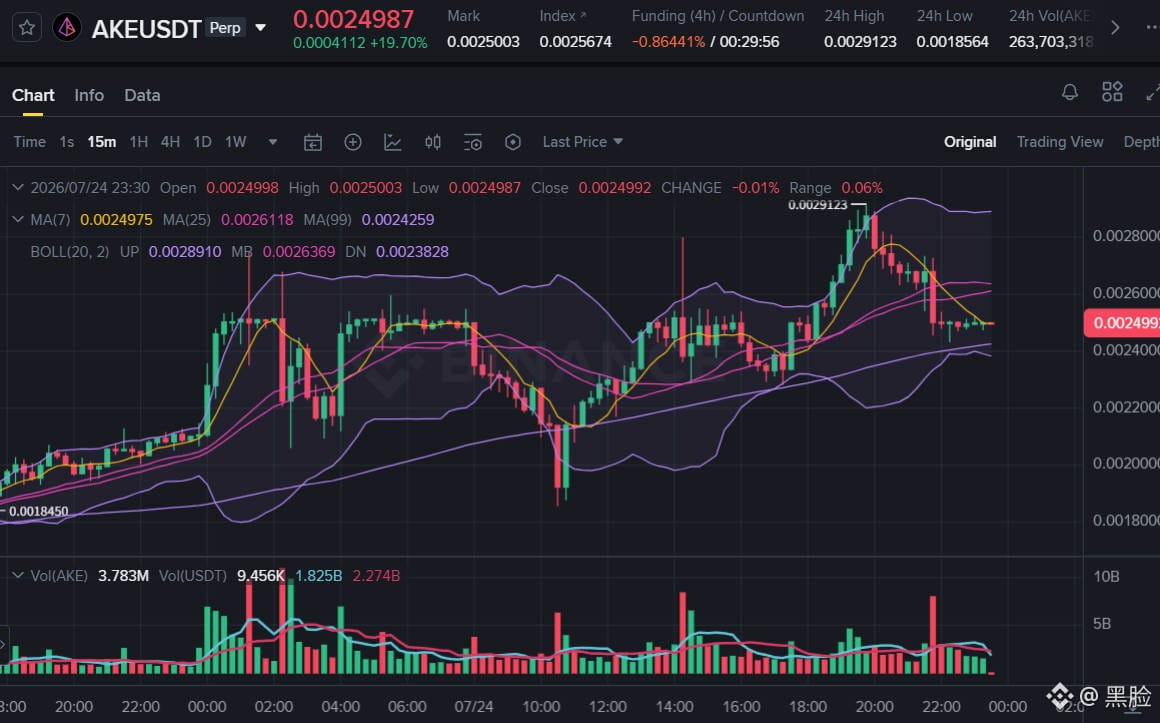The height and width of the screenshot is (723, 1160).
Task: Click the 24h Low value 0.0018564
Action: click(952, 42)
